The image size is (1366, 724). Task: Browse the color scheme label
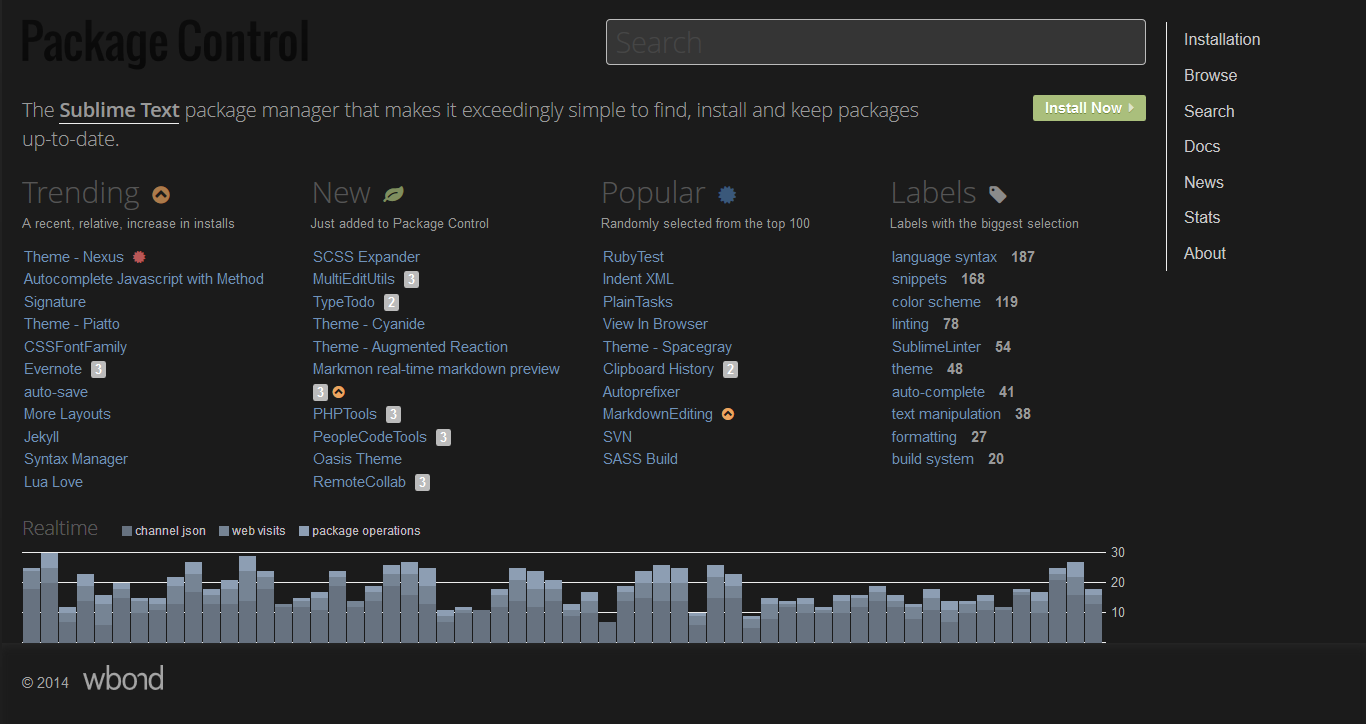936,302
